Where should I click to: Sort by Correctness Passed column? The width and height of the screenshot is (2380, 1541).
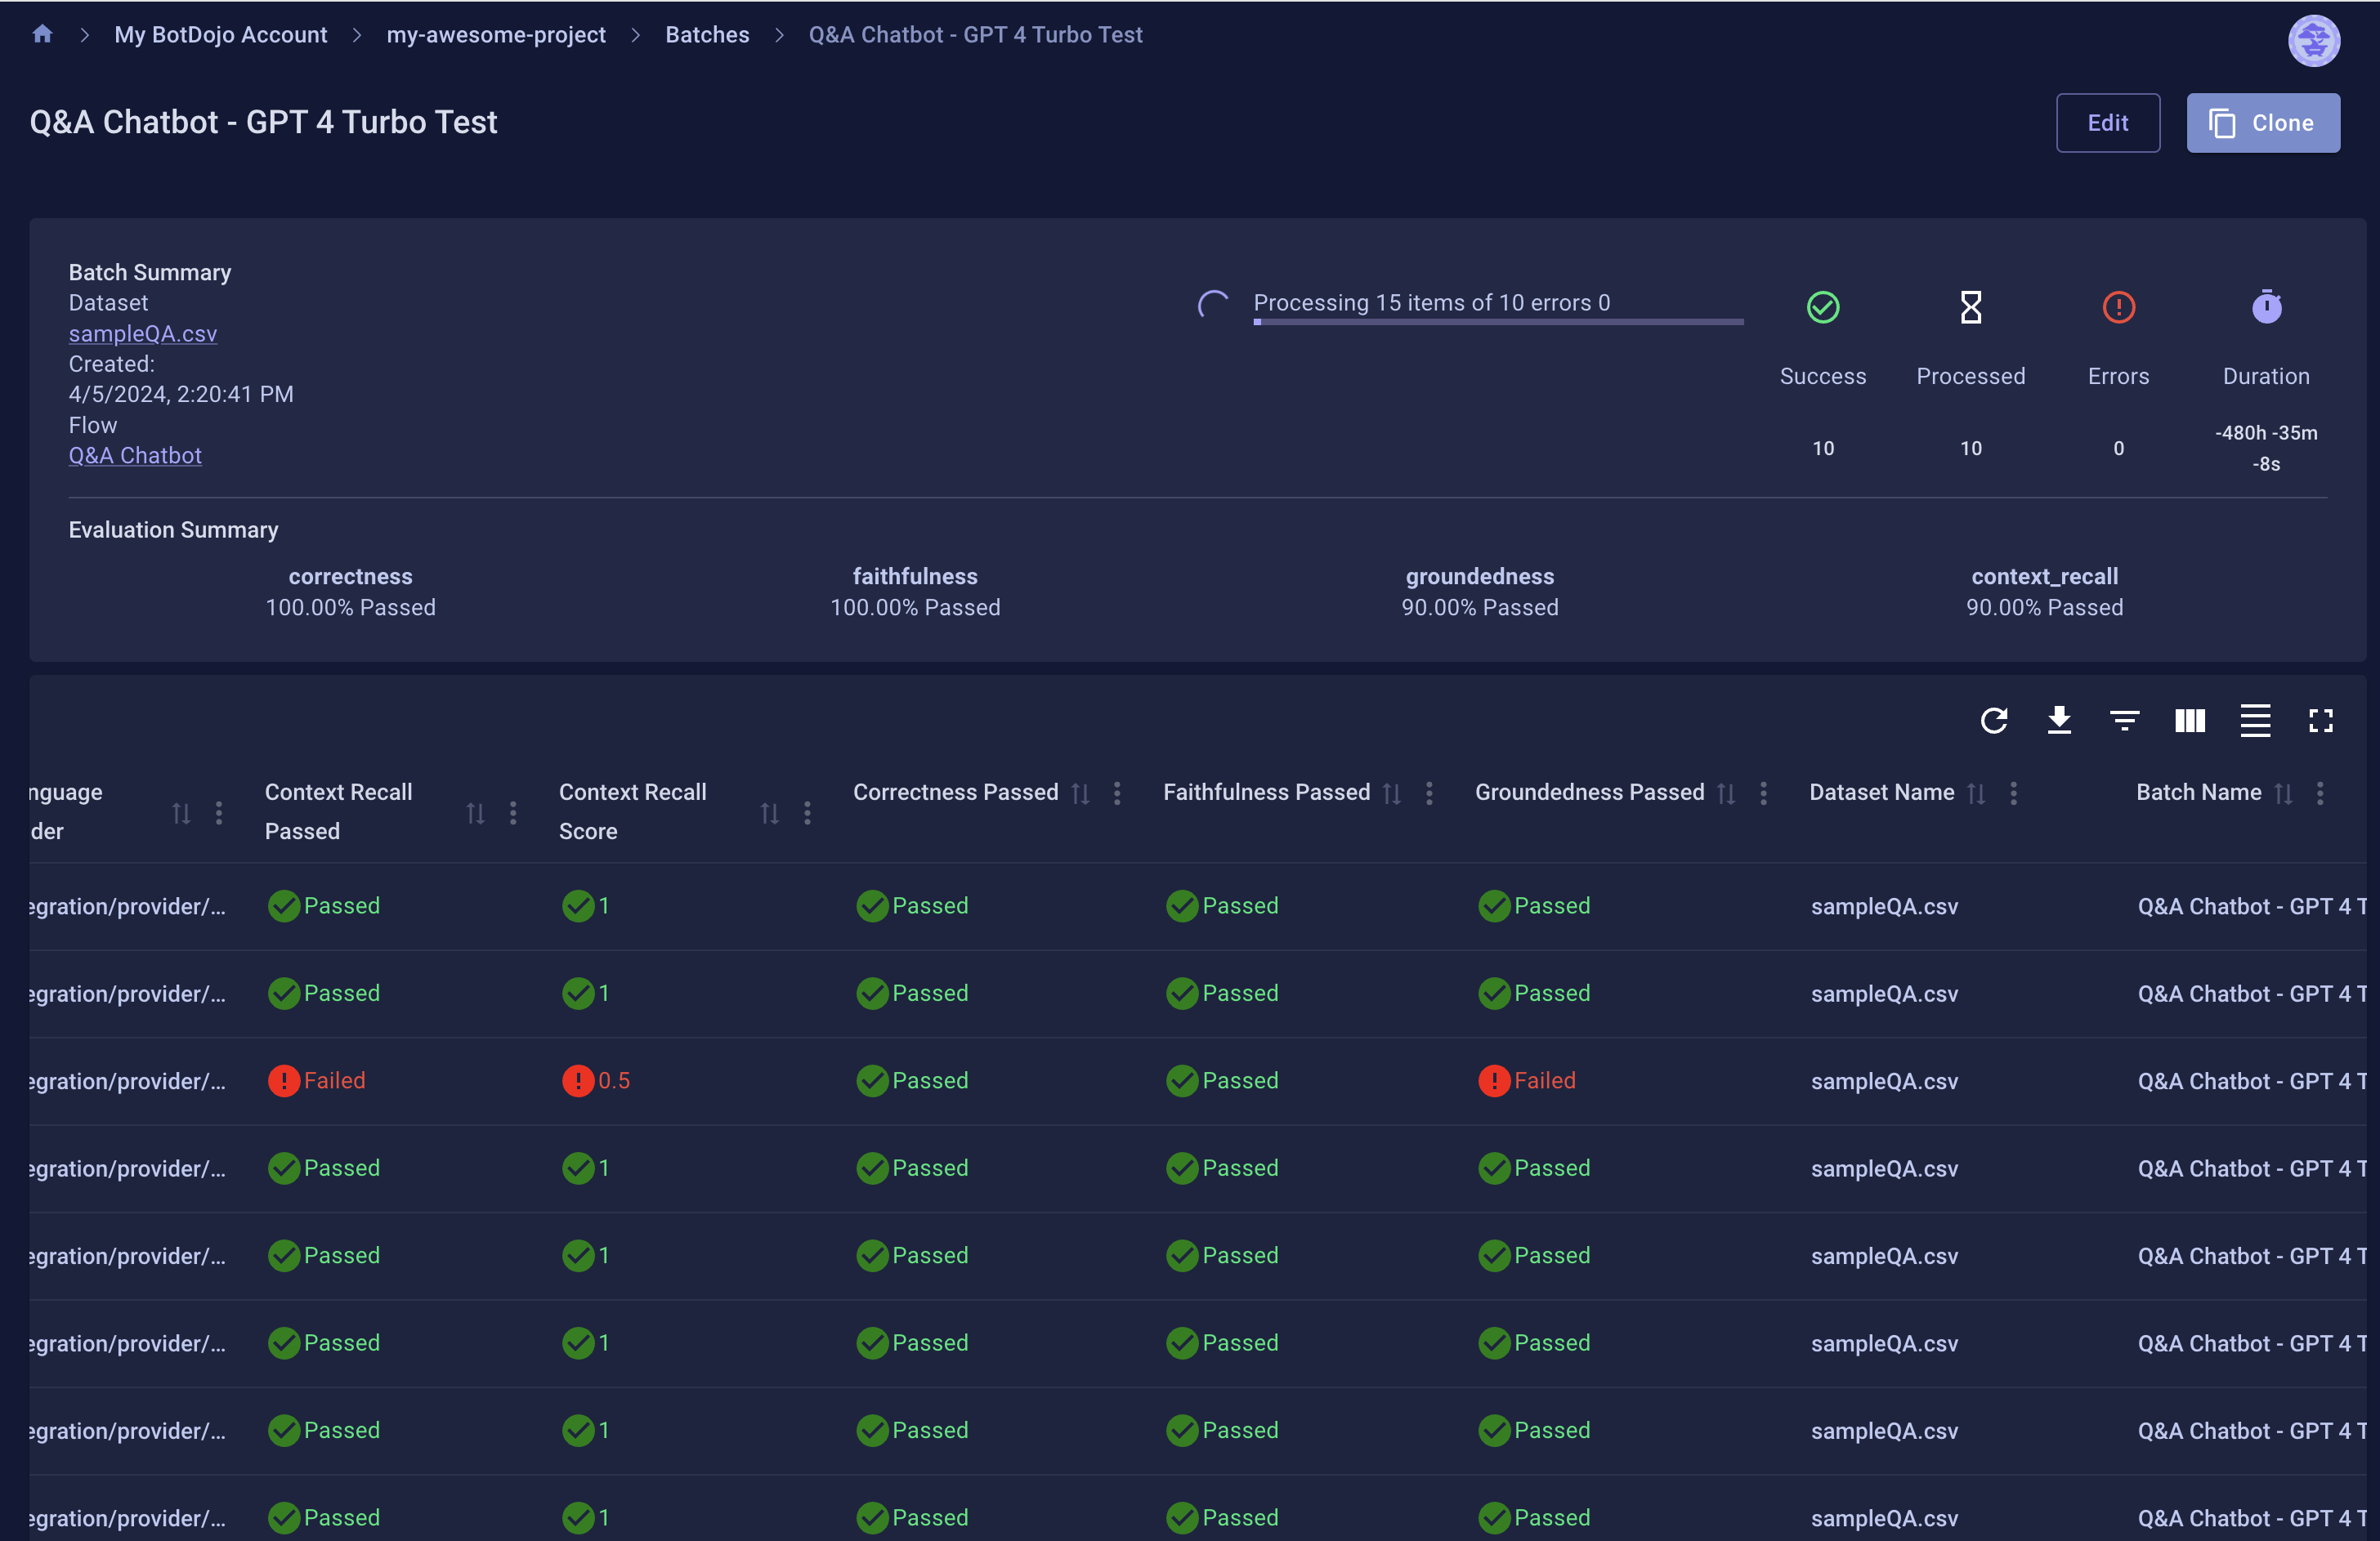[1081, 793]
